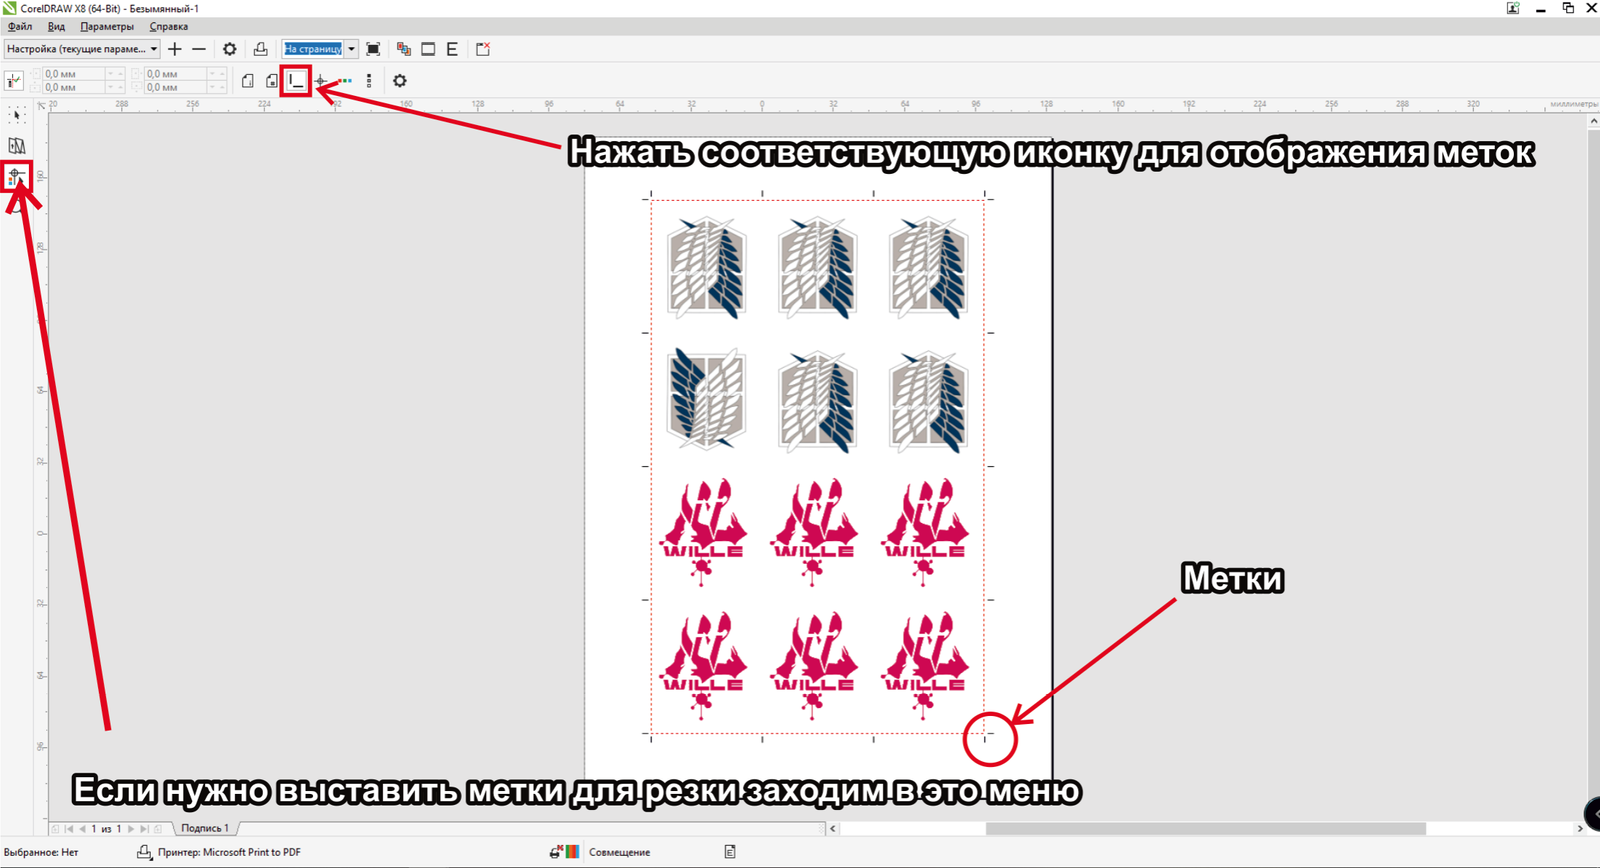Toggle color separations icon
Screen dimensions: 1600x868
404,49
